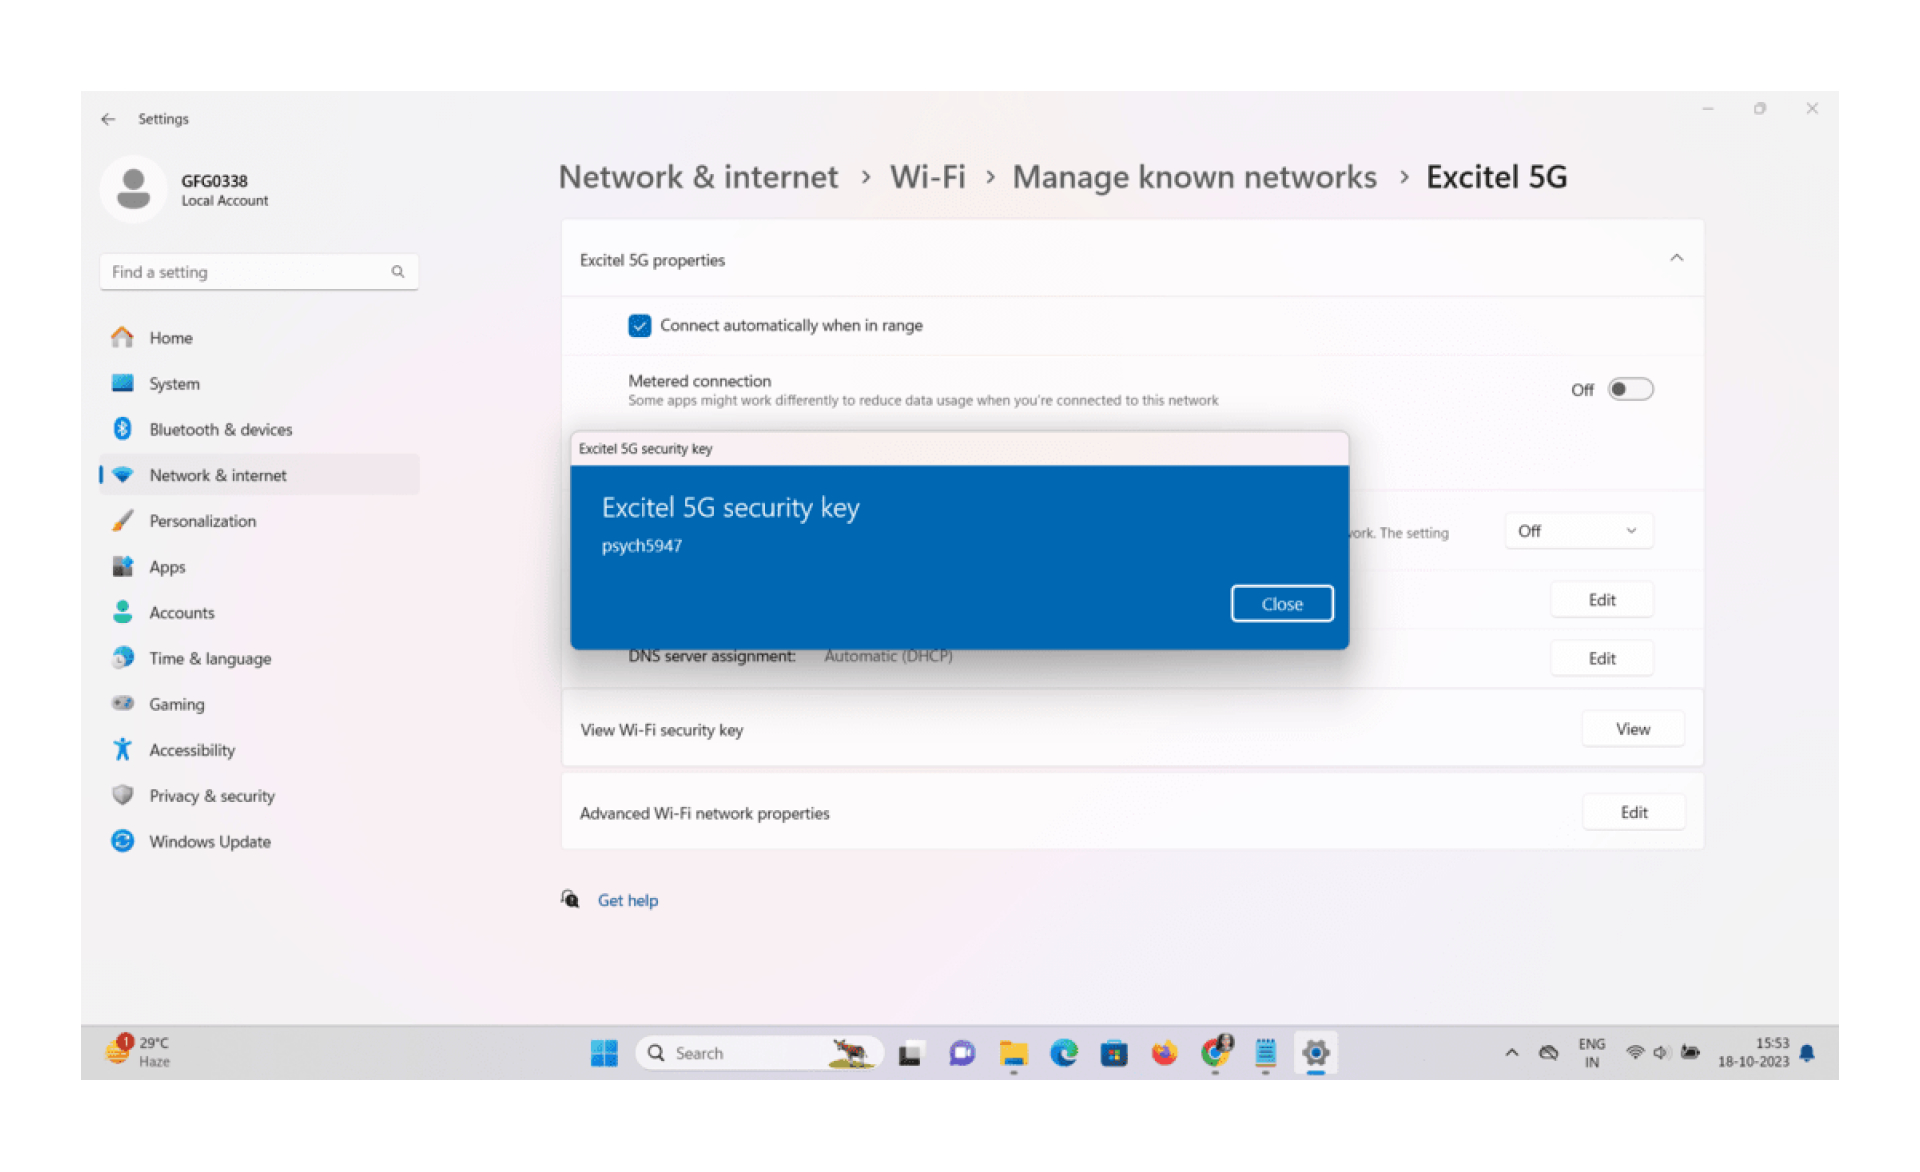Select the Personalization brush icon
This screenshot has height=1172, width=1920.
coord(122,520)
